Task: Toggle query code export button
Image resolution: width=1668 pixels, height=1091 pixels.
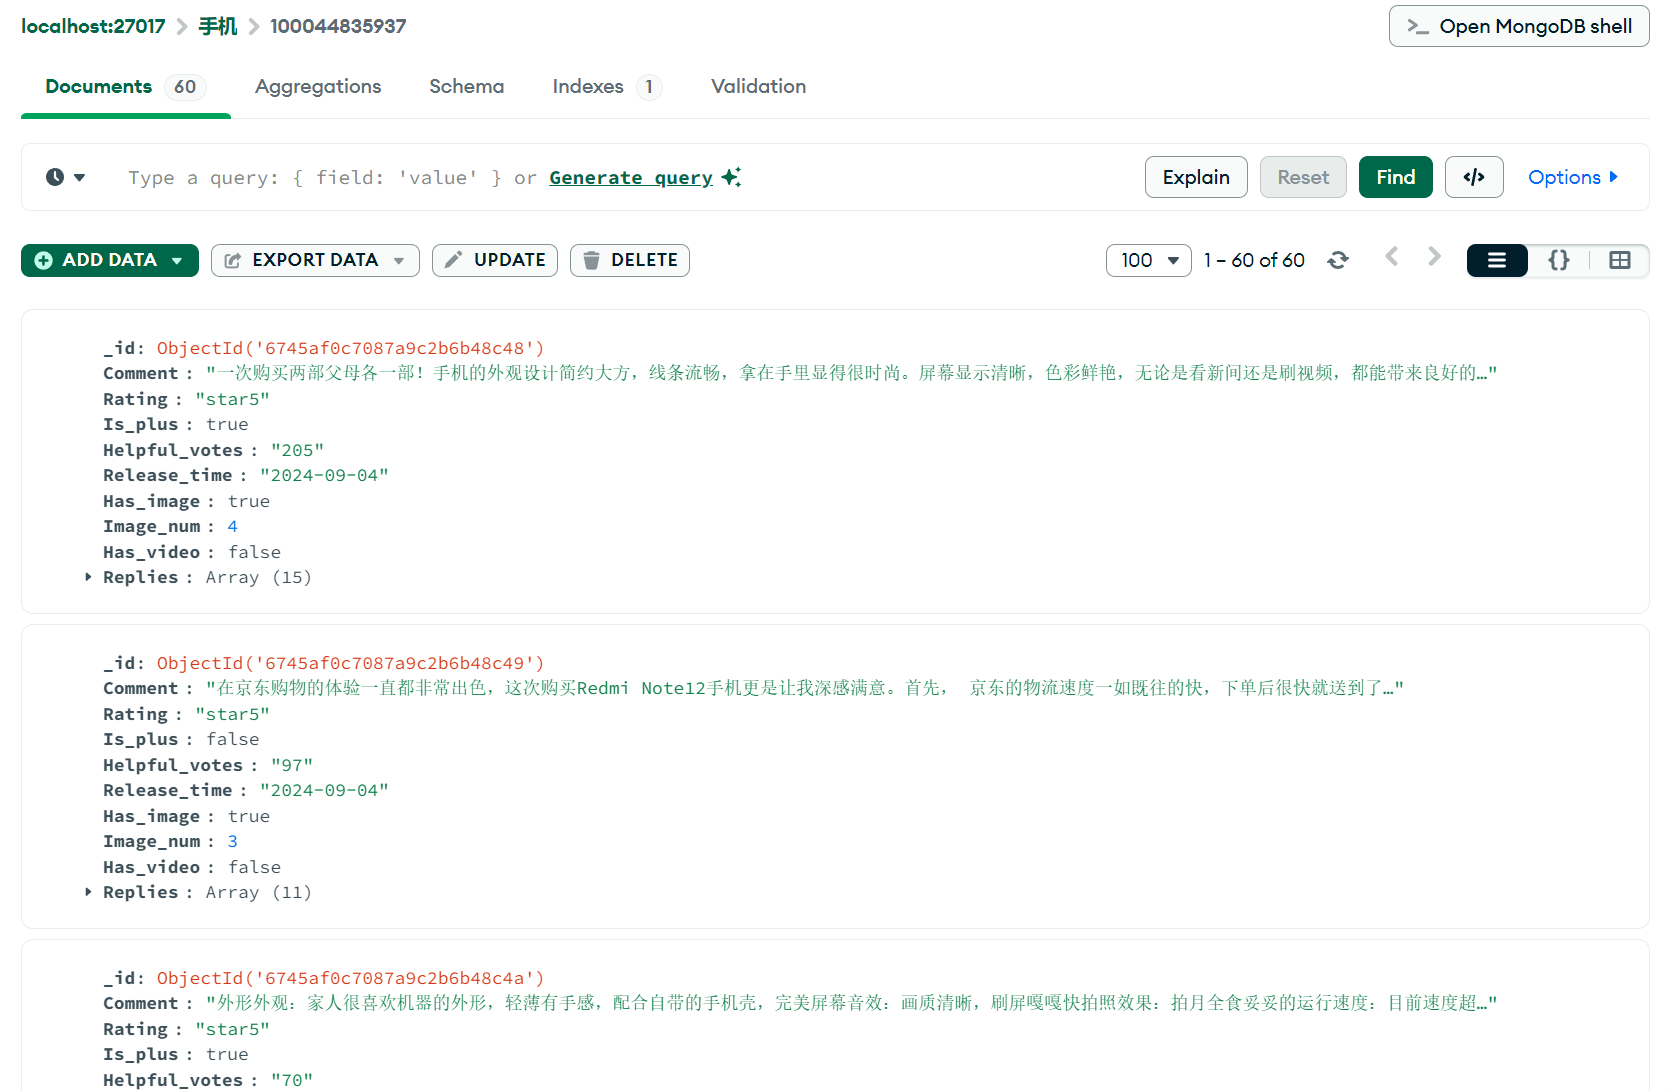Action: tap(1473, 177)
